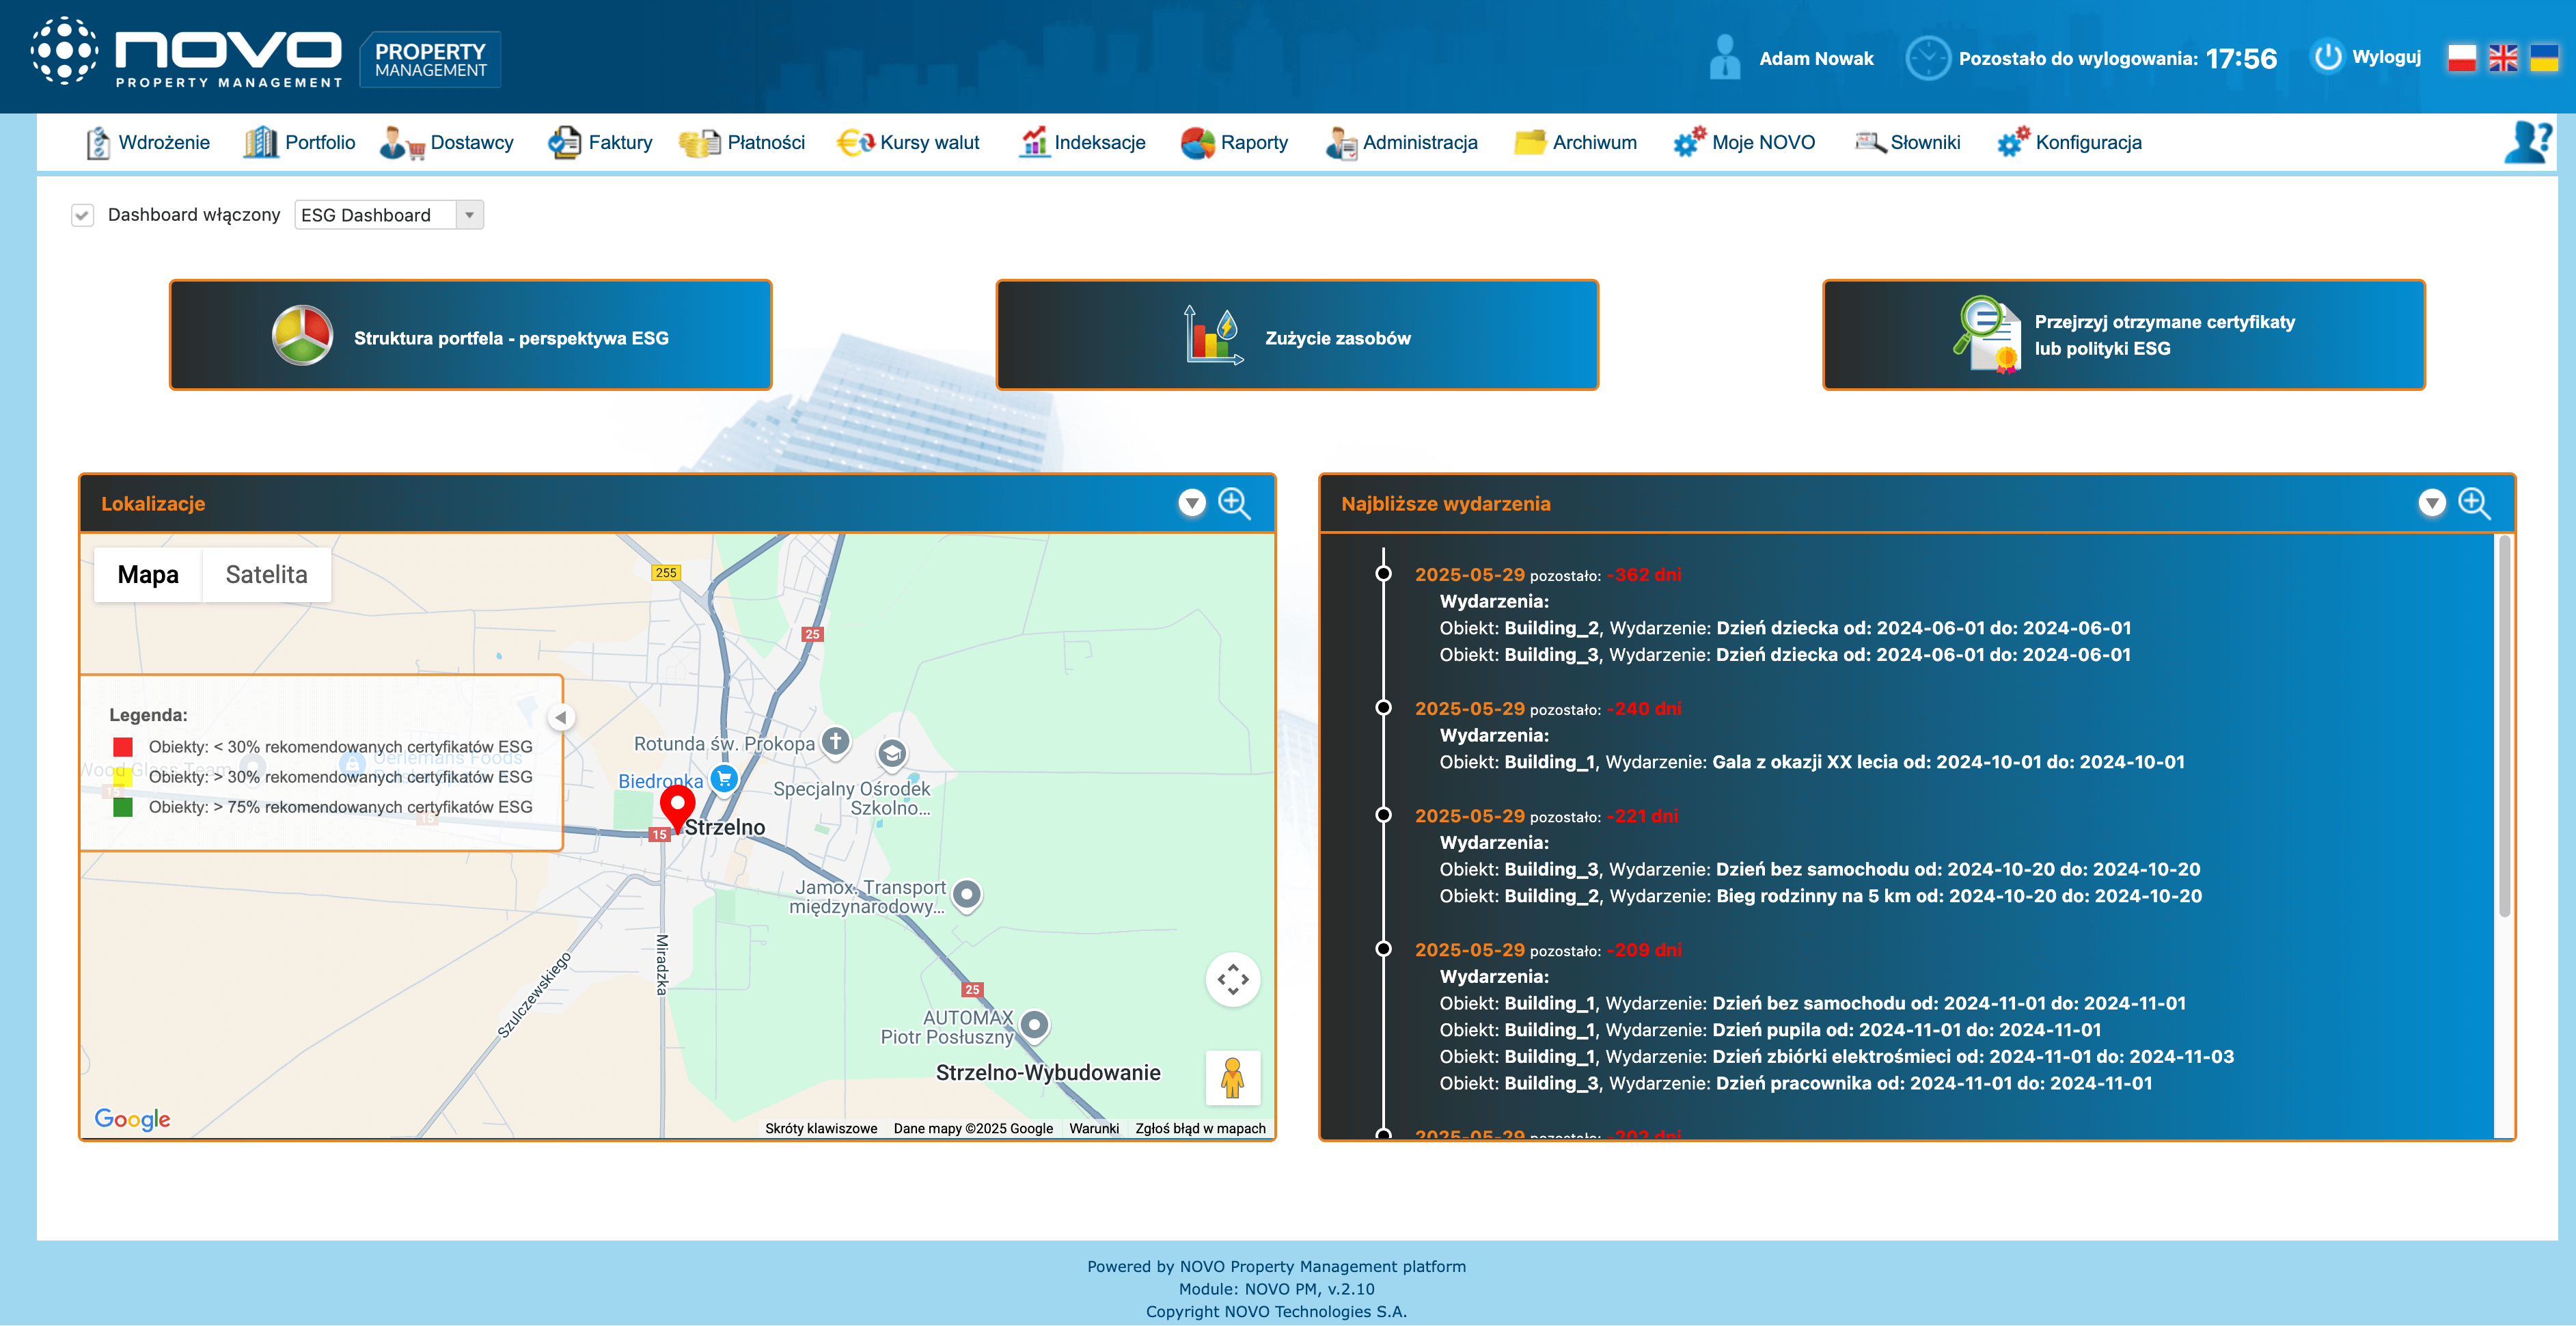
Task: Hide the map legend with arrow
Action: tap(561, 717)
